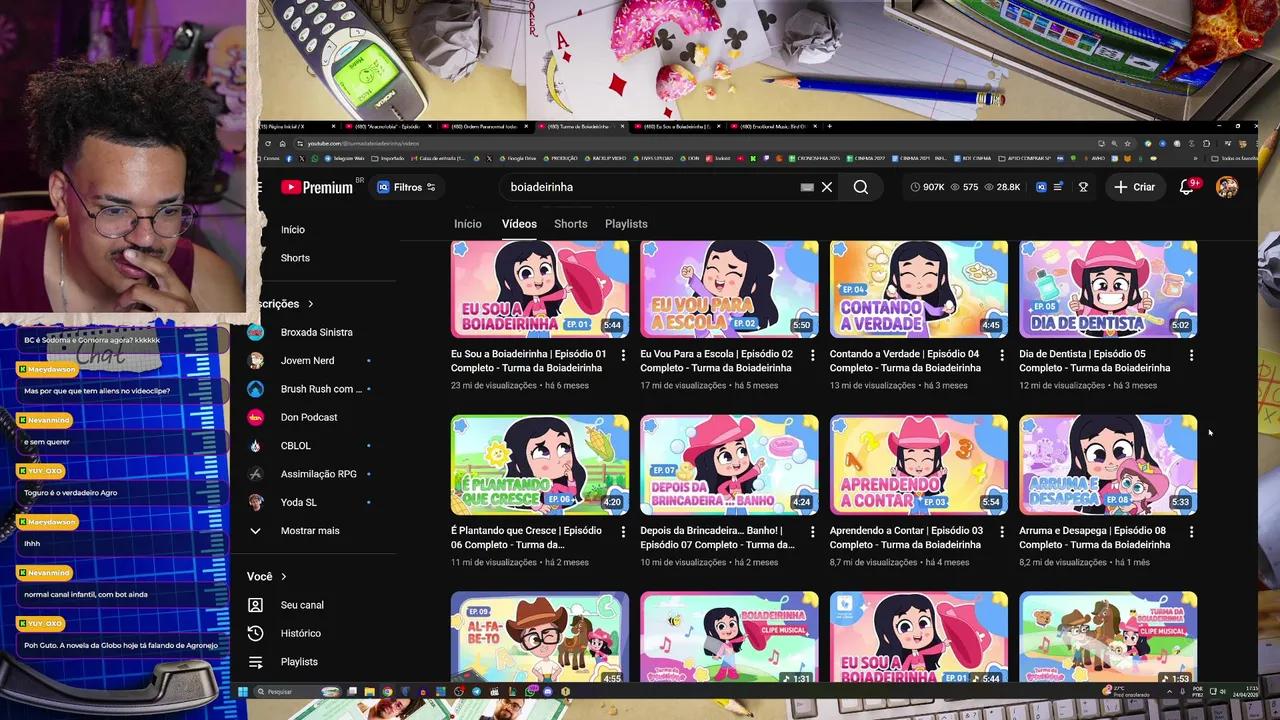Click the Playlists sidebar icon
The image size is (1280, 720).
coord(255,662)
